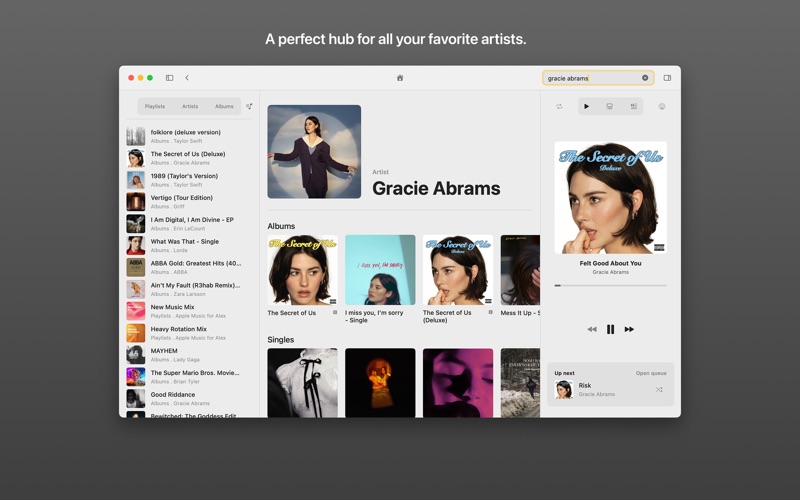Viewport: 800px width, 500px height.
Task: Open Good Riddance album in sidebar
Action: 189,399
